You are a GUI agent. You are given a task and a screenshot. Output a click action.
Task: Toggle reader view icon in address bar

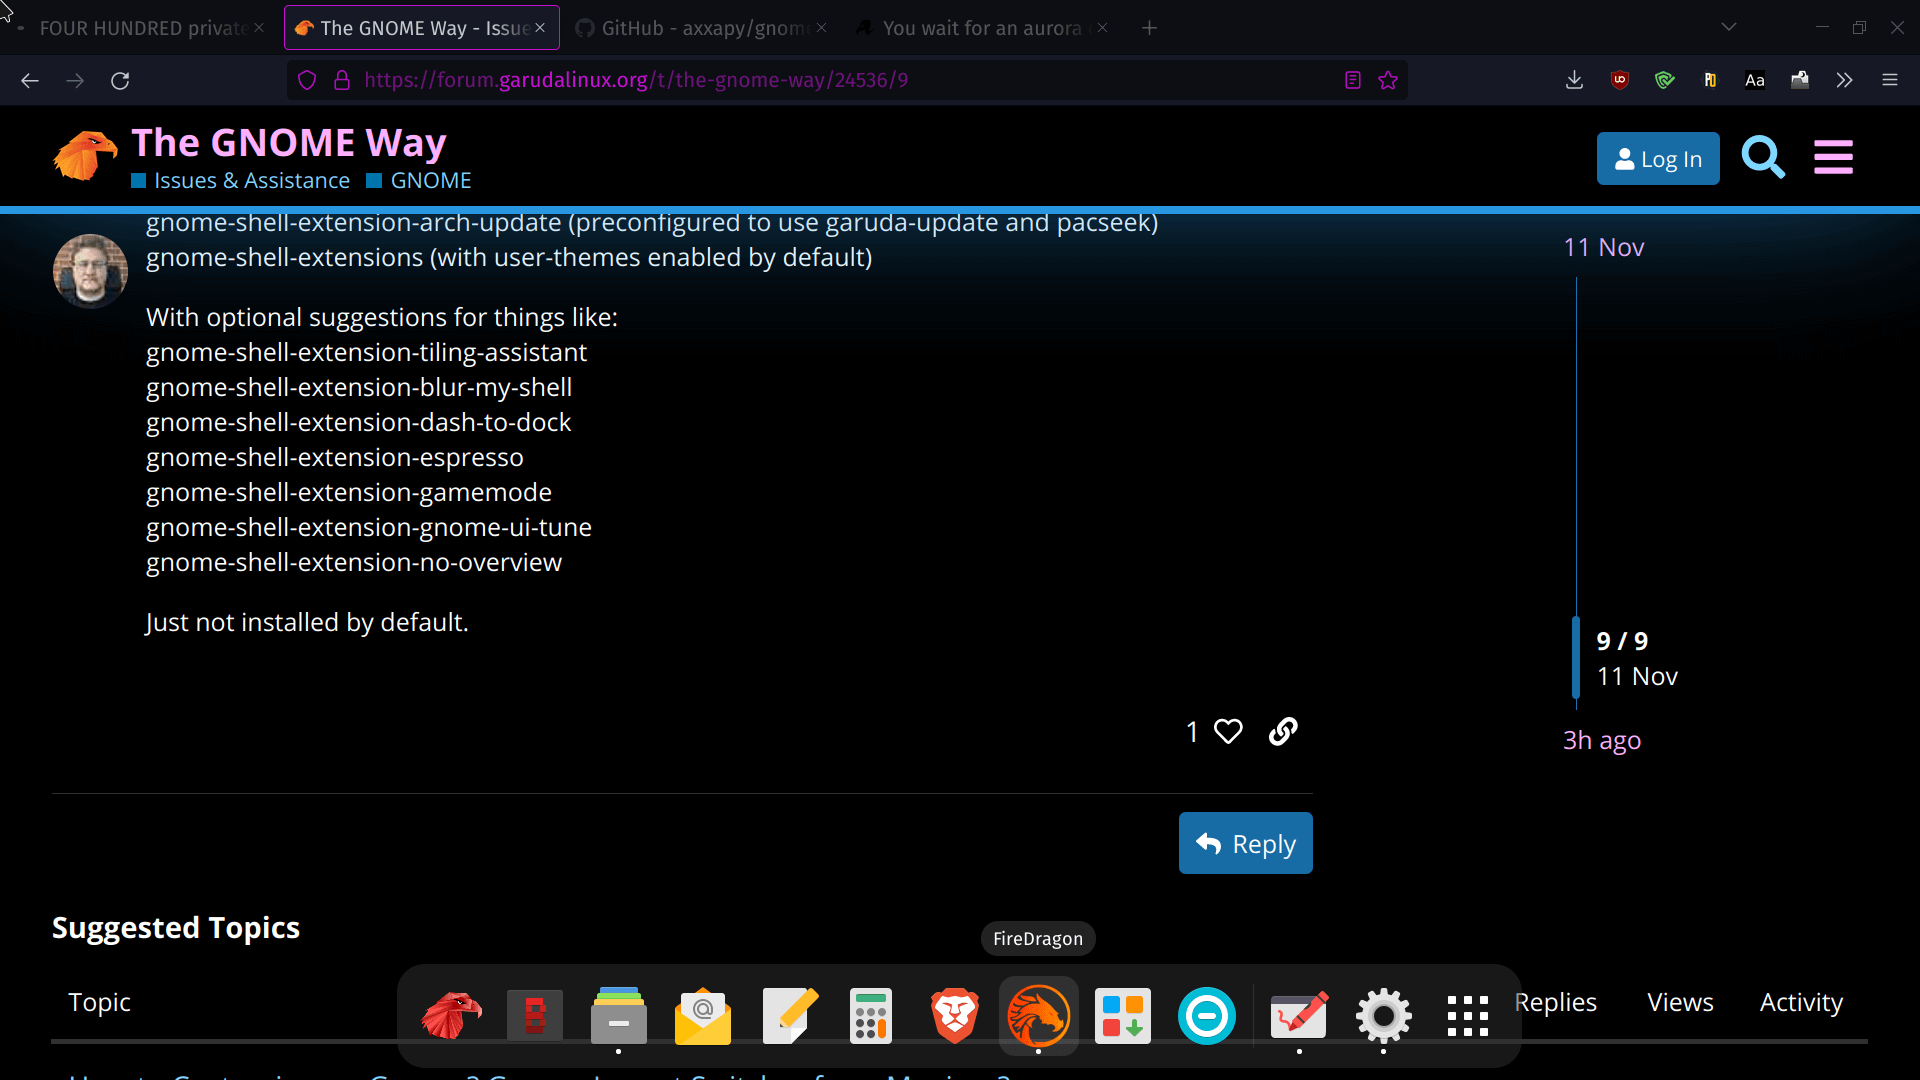[x=1353, y=80]
